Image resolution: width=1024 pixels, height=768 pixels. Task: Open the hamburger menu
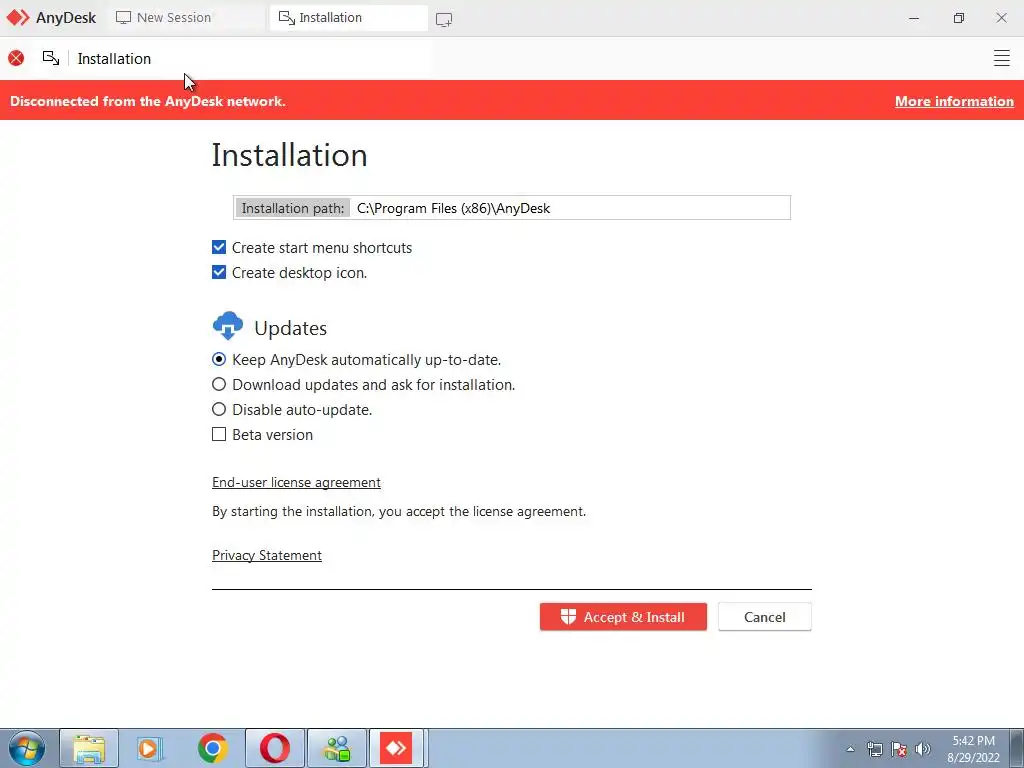click(x=1001, y=58)
